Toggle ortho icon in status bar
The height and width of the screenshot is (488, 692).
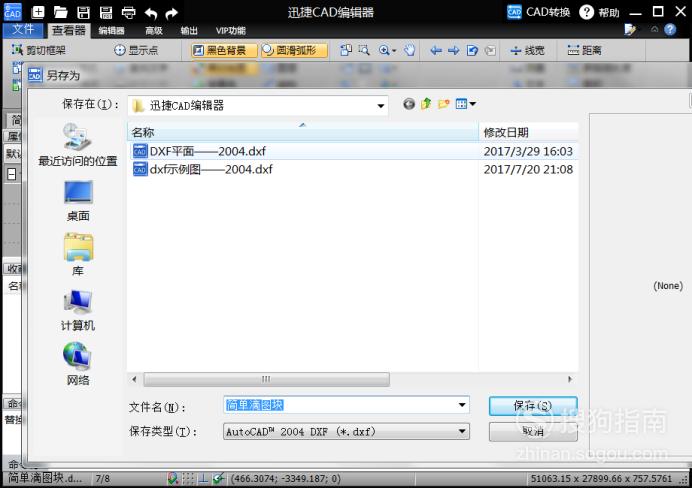(x=203, y=478)
